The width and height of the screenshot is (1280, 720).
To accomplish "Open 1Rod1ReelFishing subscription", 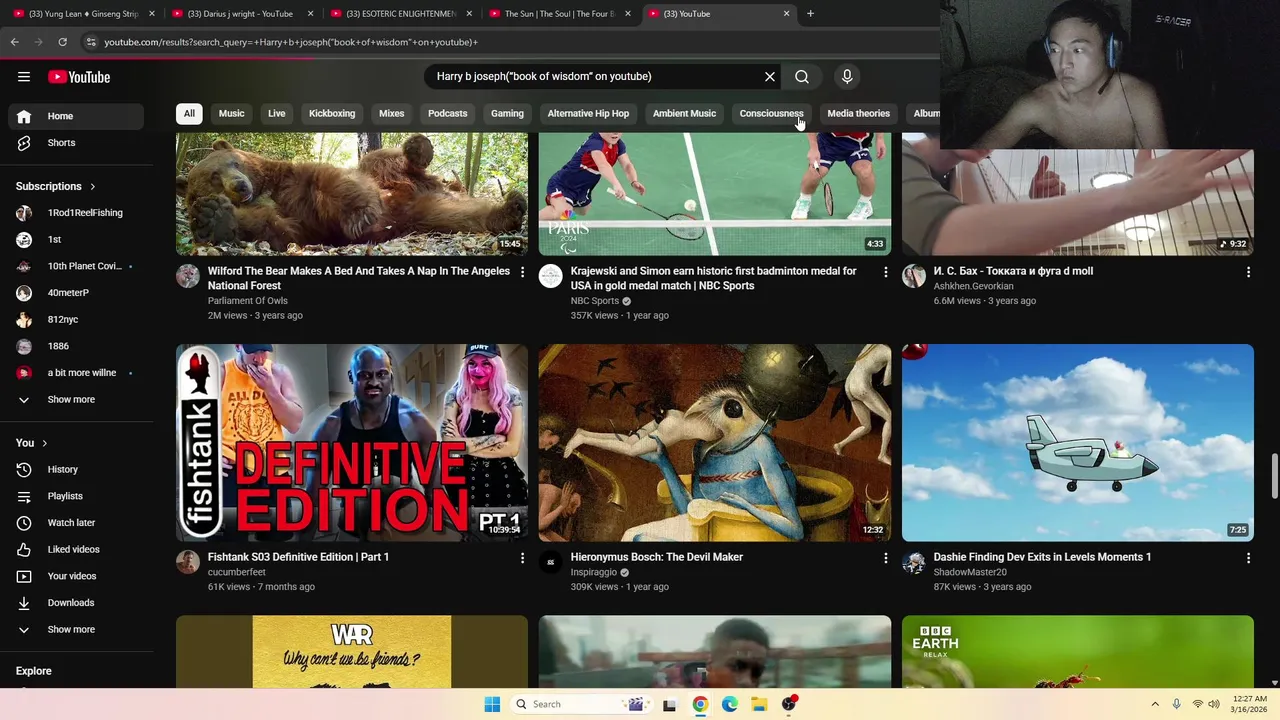I will pos(76,213).
